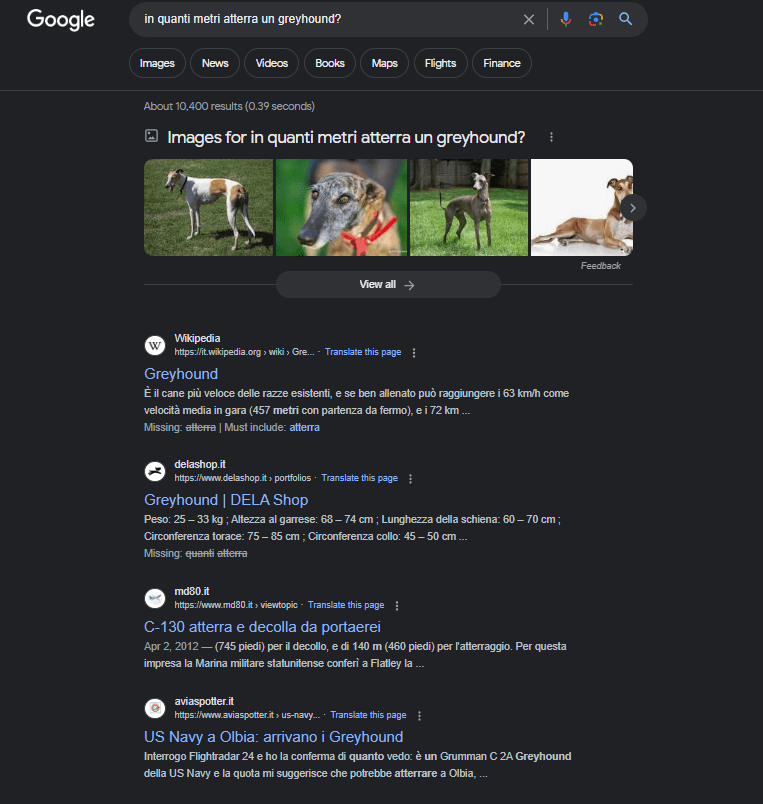This screenshot has height=804, width=763.
Task: Open Google Lens image search
Action: pos(596,19)
